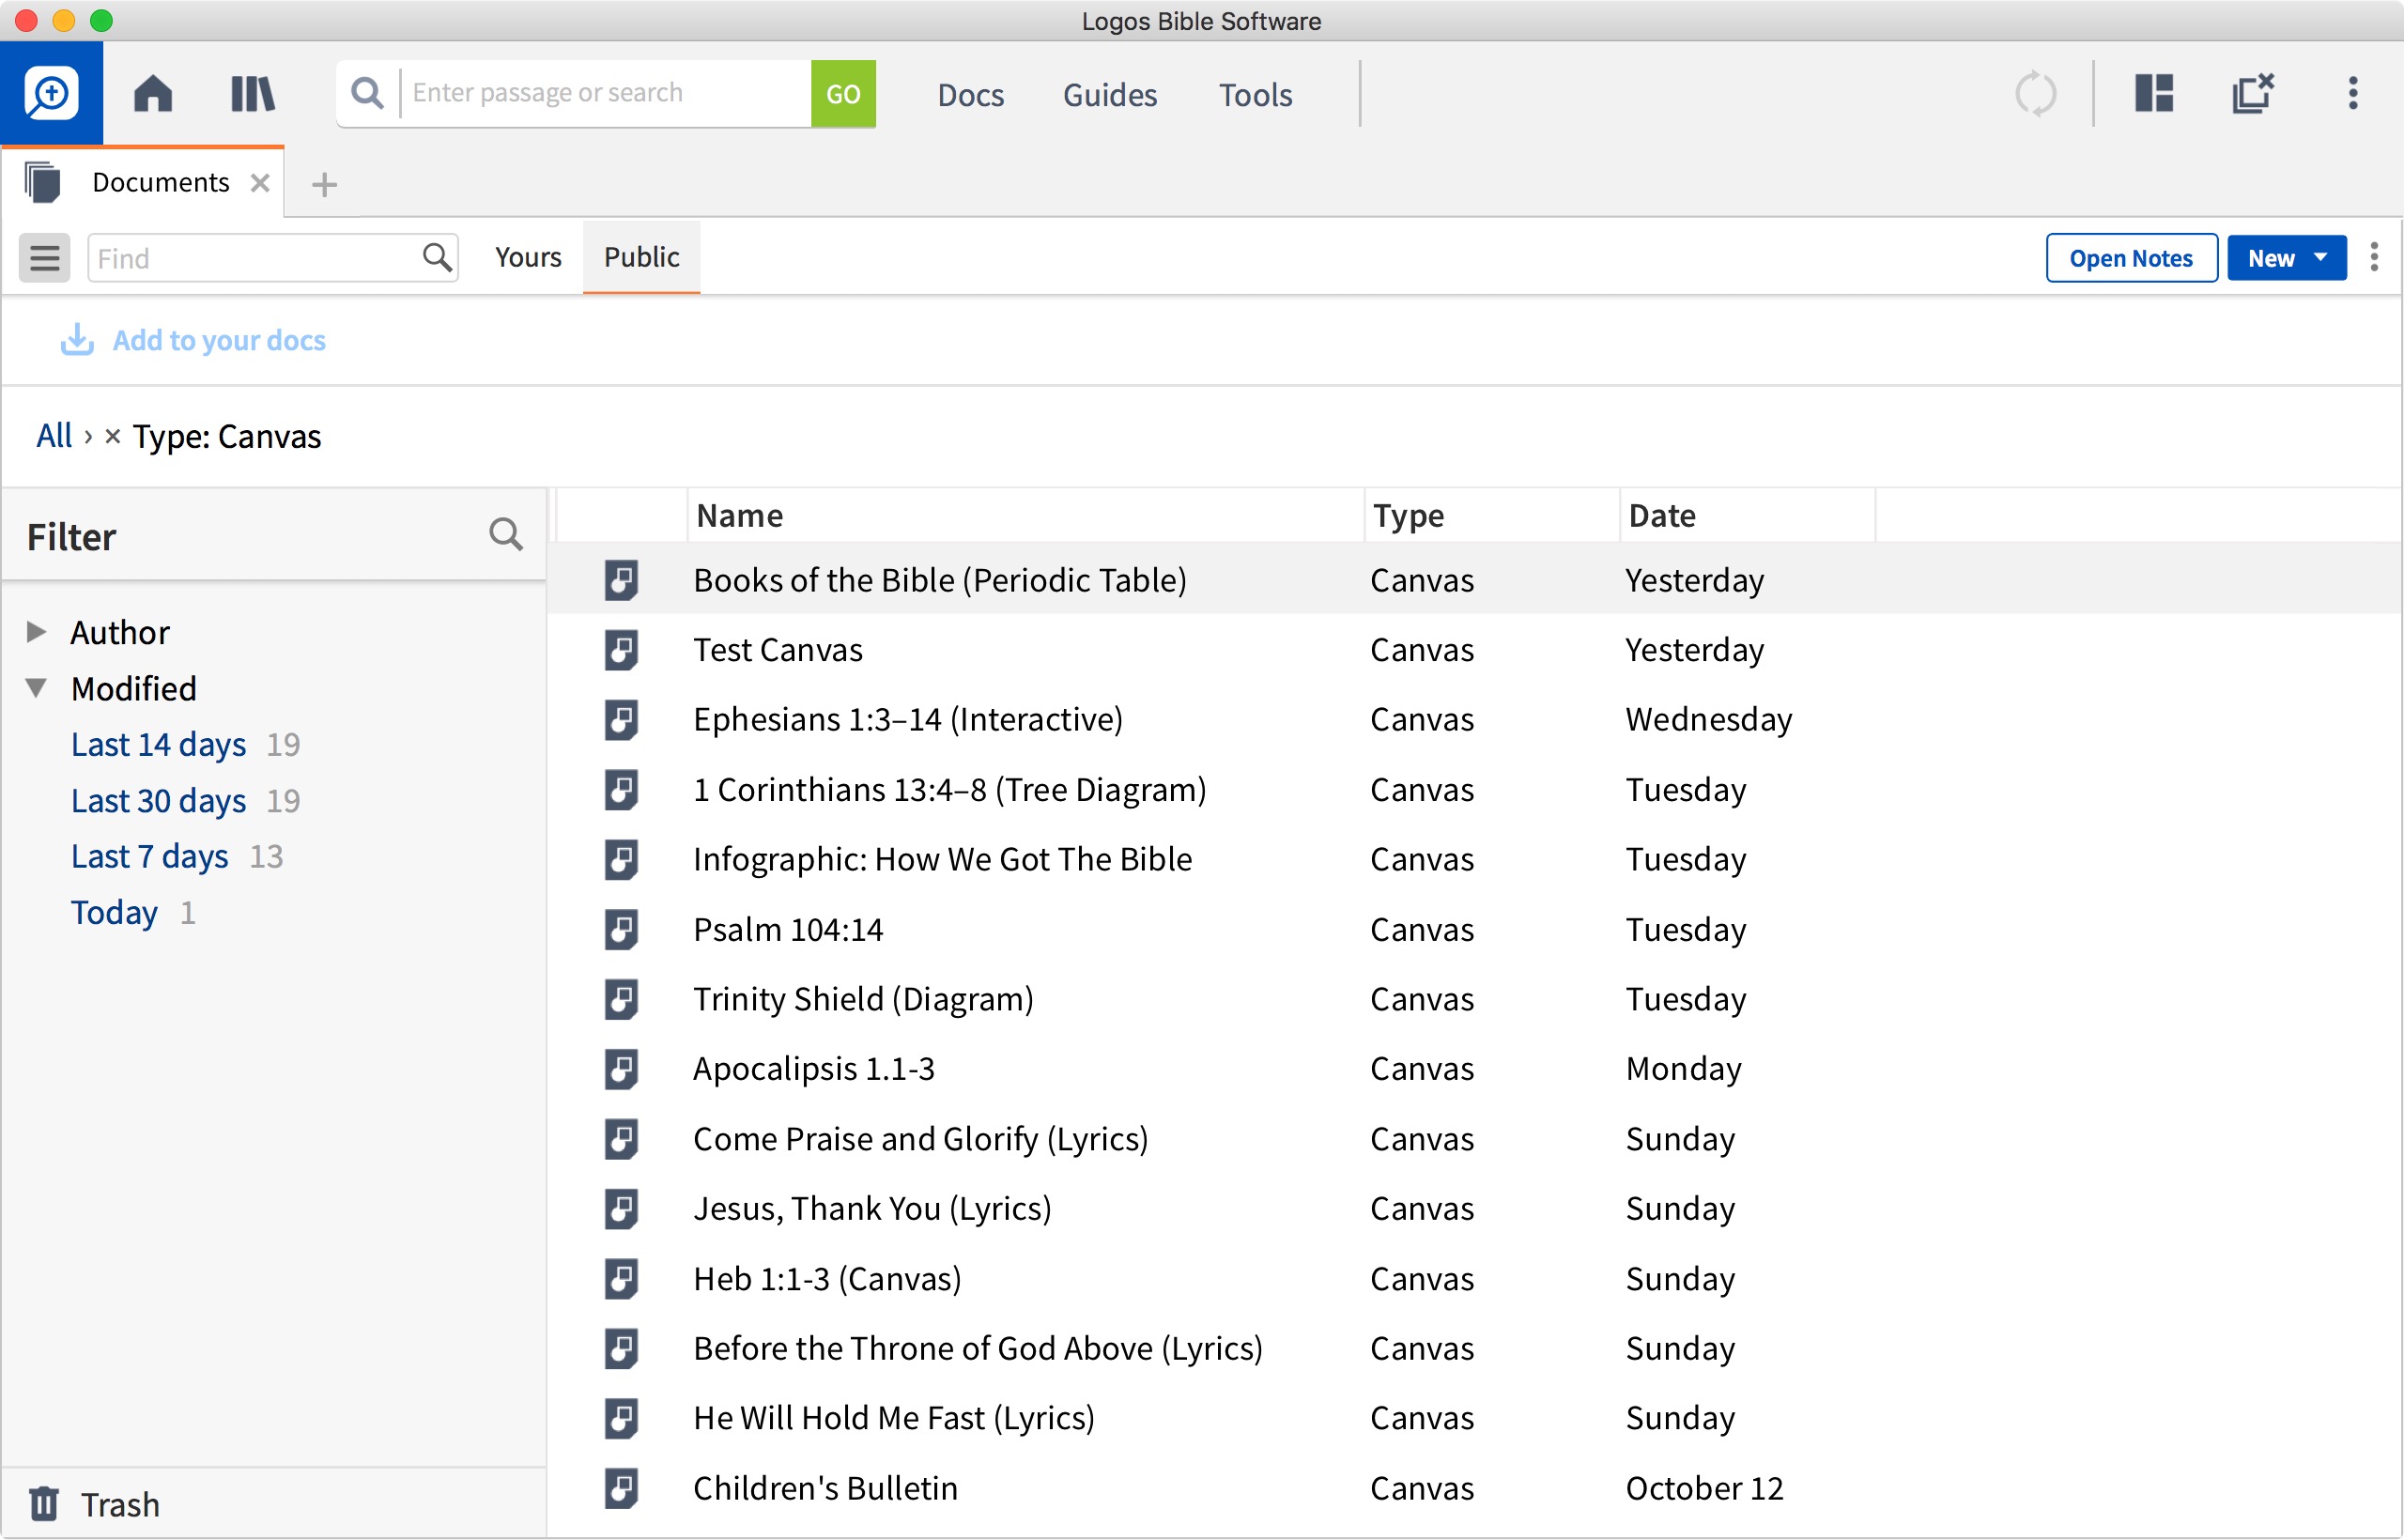Viewport: 2404px width, 1540px height.
Task: Click the green GO button
Action: [843, 94]
